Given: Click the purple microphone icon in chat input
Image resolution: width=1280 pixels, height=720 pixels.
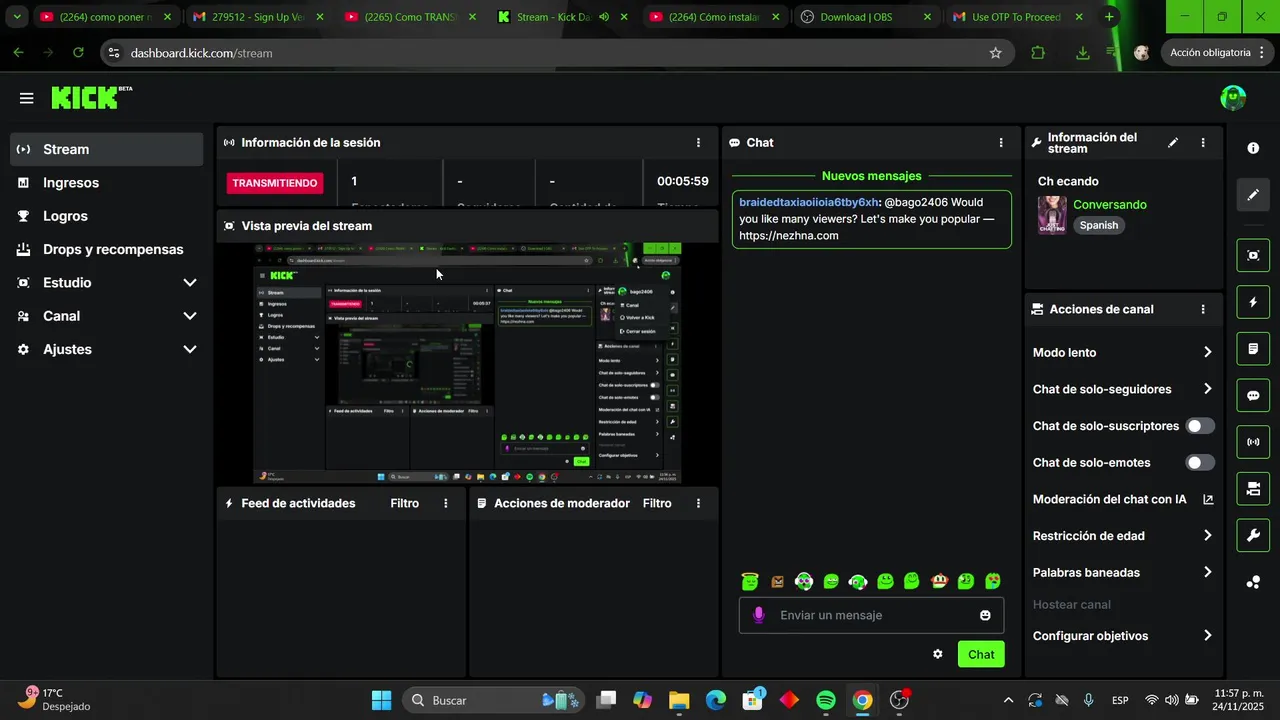Looking at the screenshot, I should 759,615.
